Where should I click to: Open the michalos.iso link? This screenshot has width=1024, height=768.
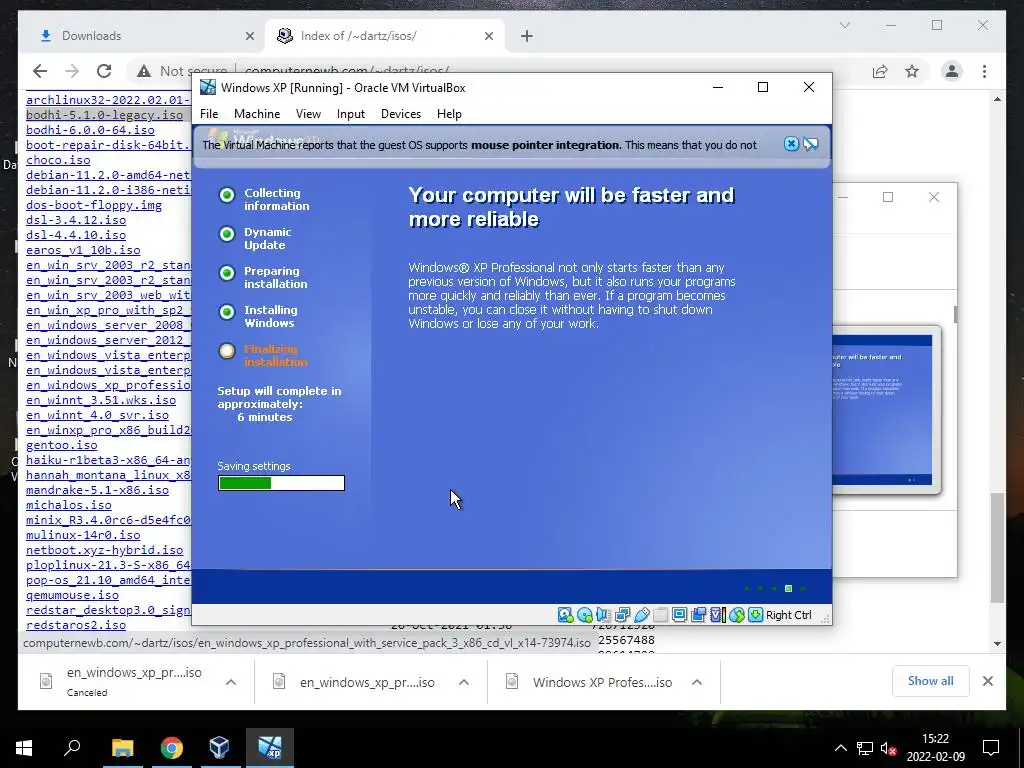[69, 505]
